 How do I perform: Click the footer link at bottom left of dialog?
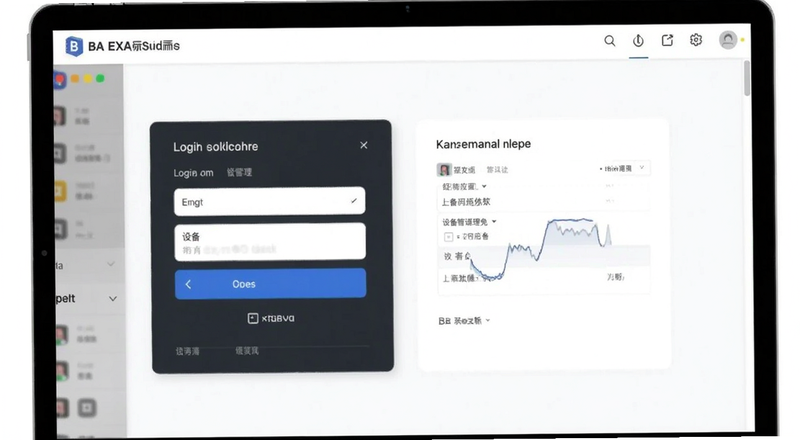(188, 351)
